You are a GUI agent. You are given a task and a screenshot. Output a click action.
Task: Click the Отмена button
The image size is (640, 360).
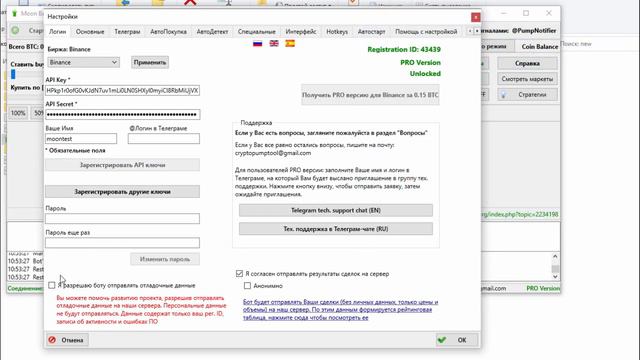pyautogui.click(x=67, y=340)
